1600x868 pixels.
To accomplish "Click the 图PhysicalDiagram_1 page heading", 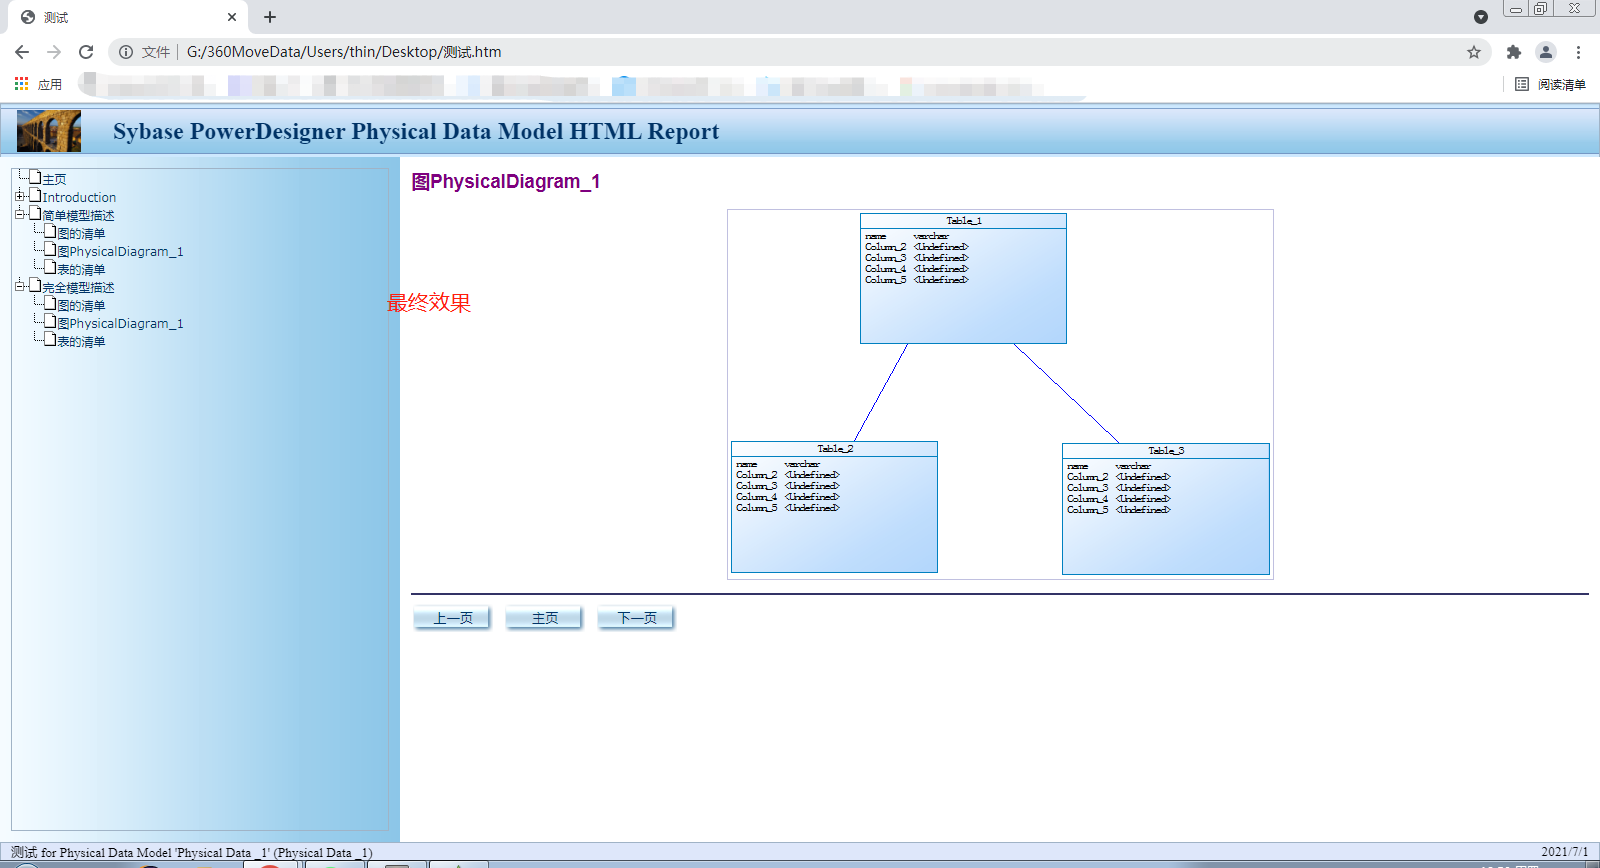I will click(506, 182).
